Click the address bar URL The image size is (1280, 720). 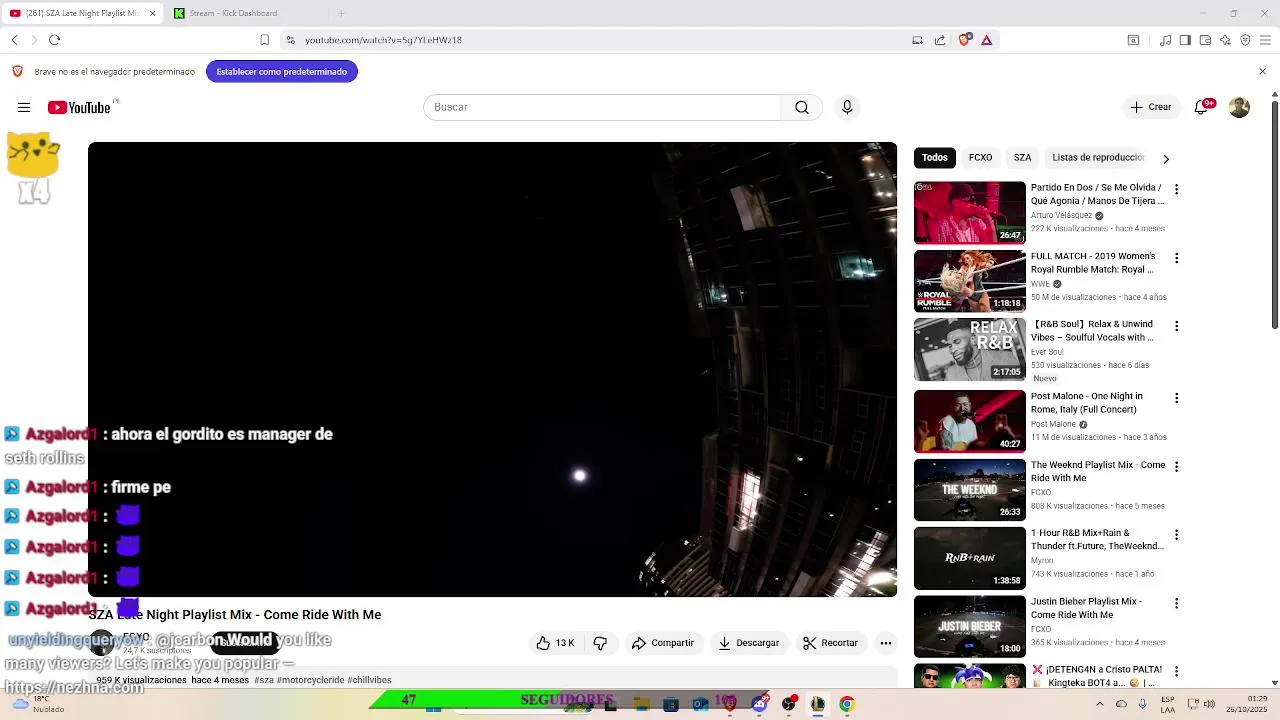pyautogui.click(x=383, y=40)
